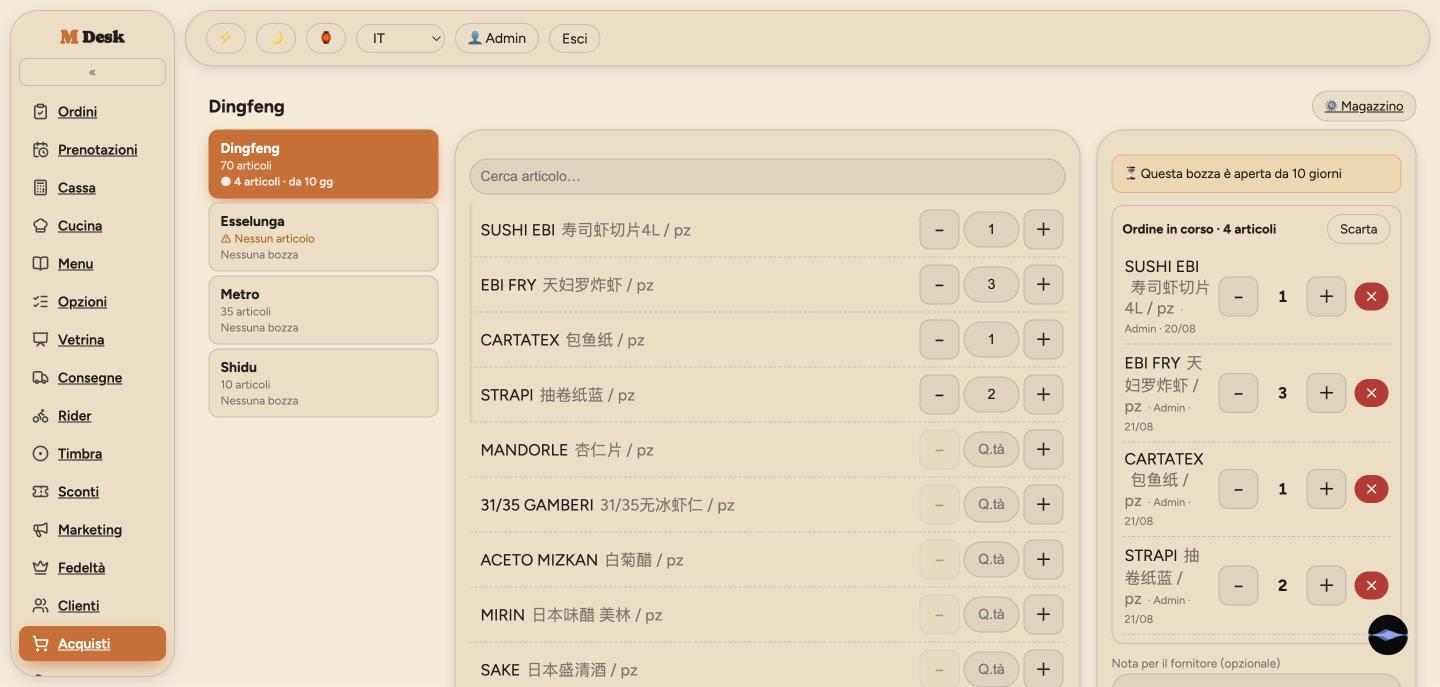Image resolution: width=1440 pixels, height=687 pixels.
Task: Add 31/35 GAMBERI with the plus button
Action: 1043,505
